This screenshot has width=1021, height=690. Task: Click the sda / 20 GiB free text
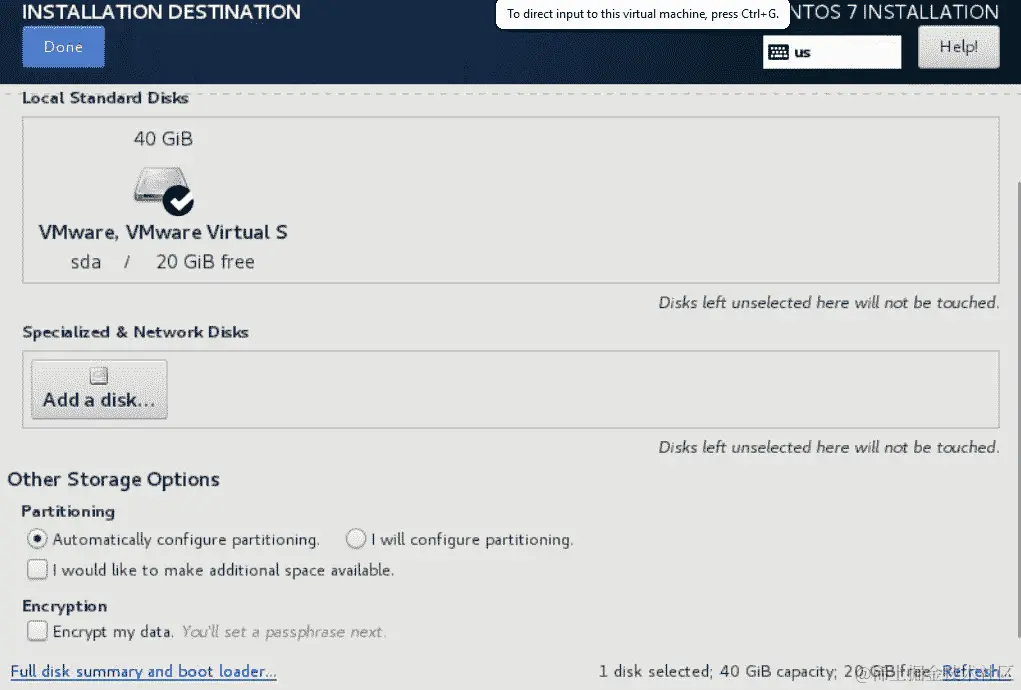tap(163, 262)
